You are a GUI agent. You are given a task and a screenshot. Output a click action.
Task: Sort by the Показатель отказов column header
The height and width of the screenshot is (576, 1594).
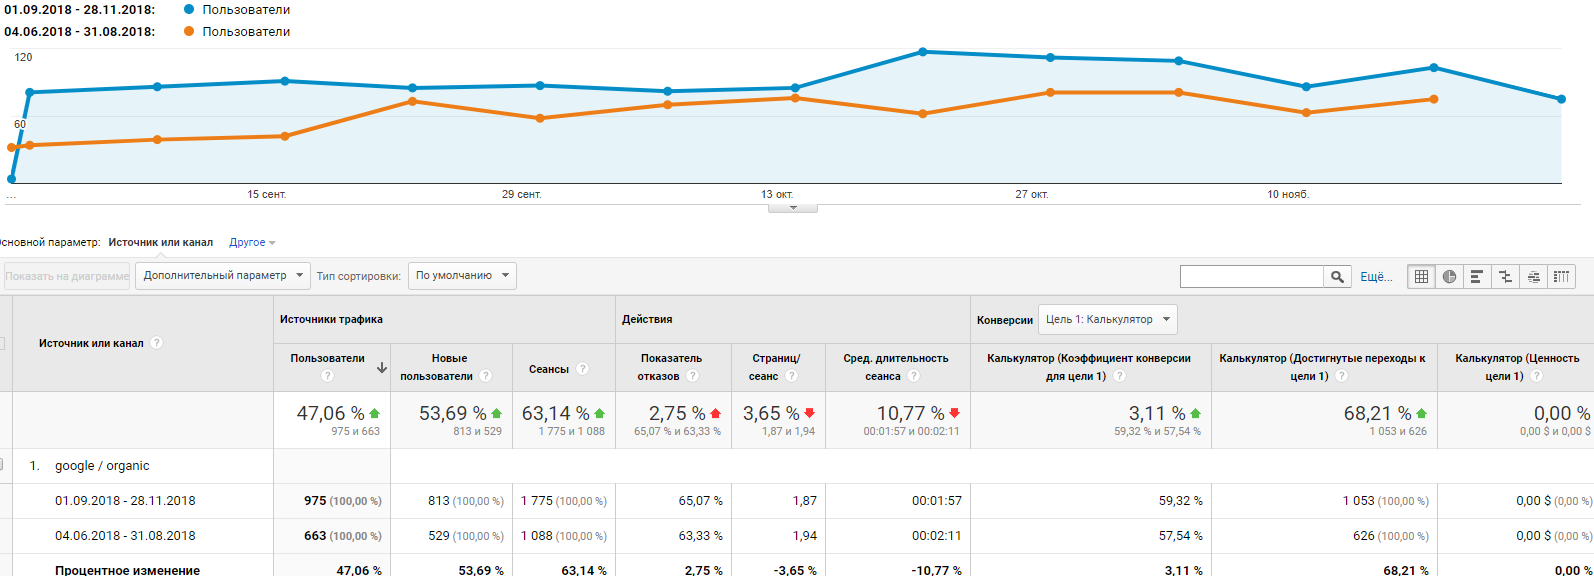click(x=670, y=367)
